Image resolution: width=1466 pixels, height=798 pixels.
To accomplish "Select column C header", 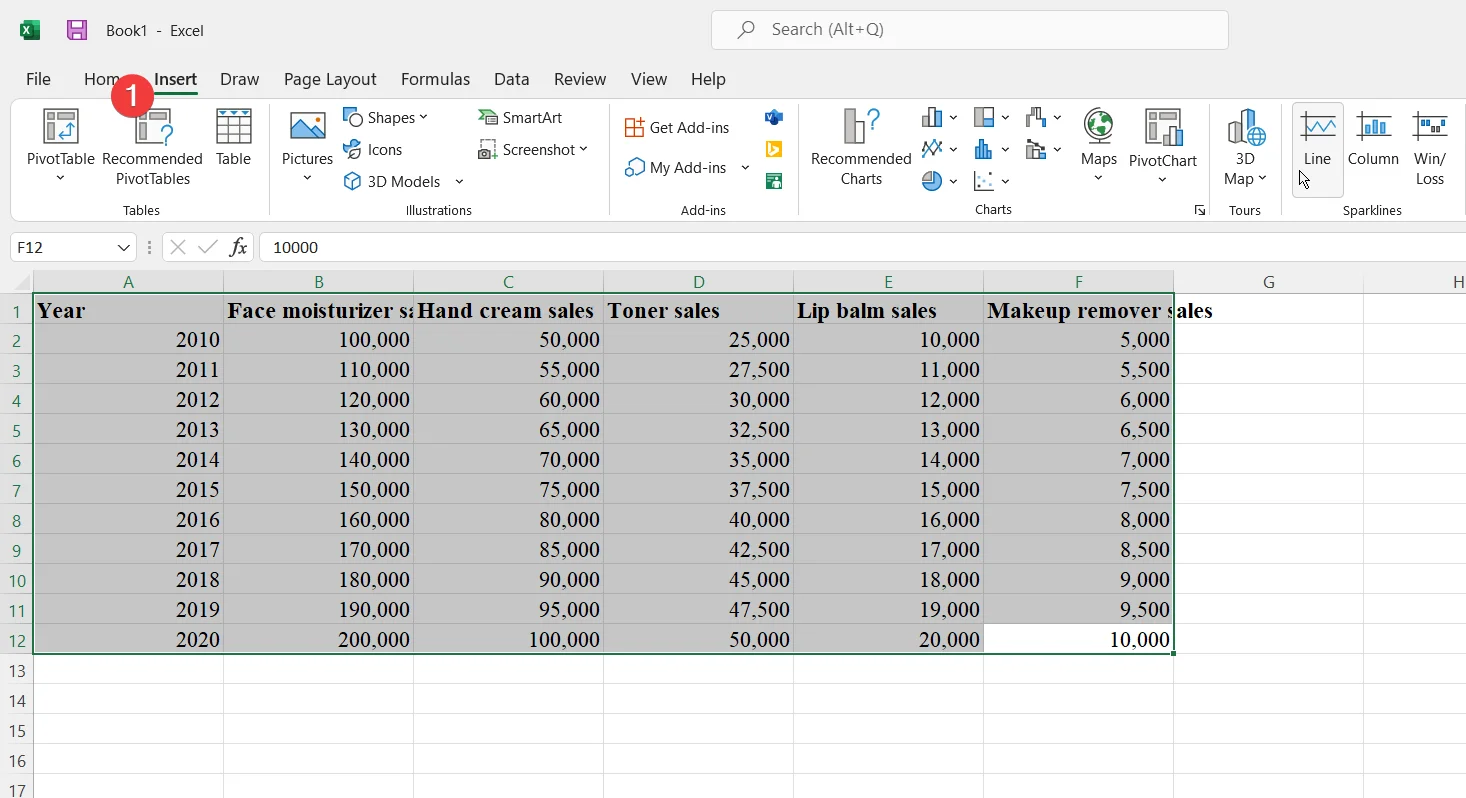I will point(508,282).
